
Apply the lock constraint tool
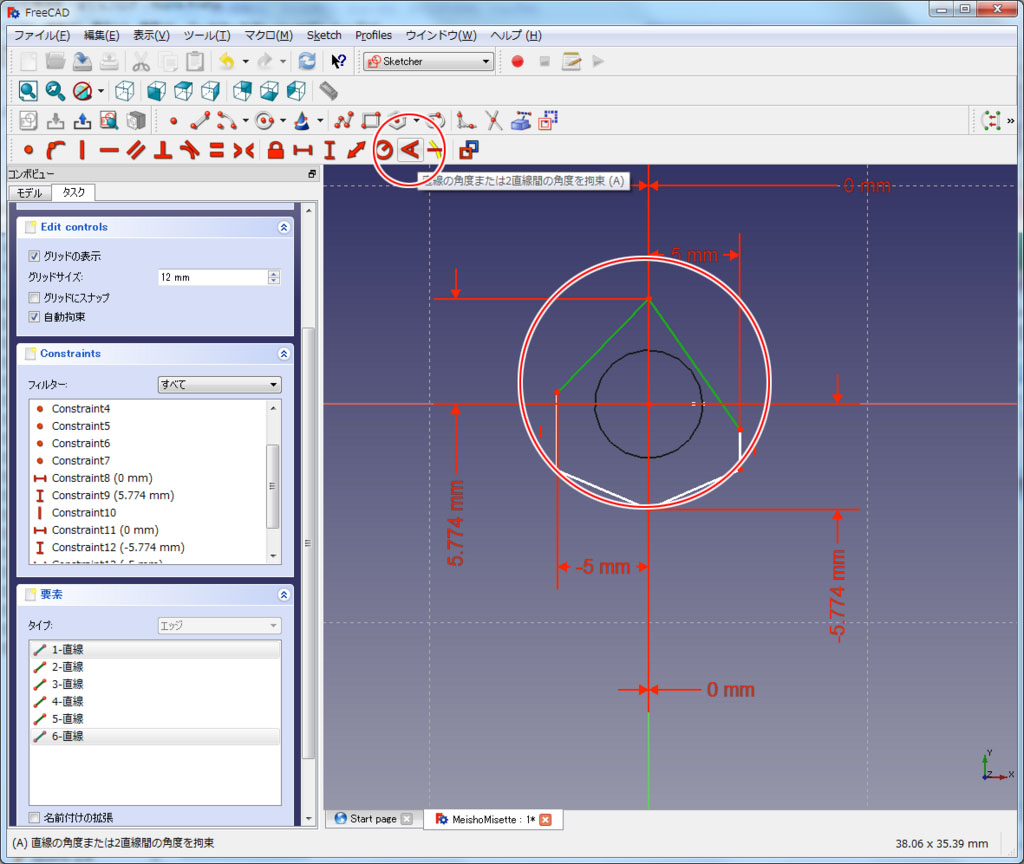(276, 150)
